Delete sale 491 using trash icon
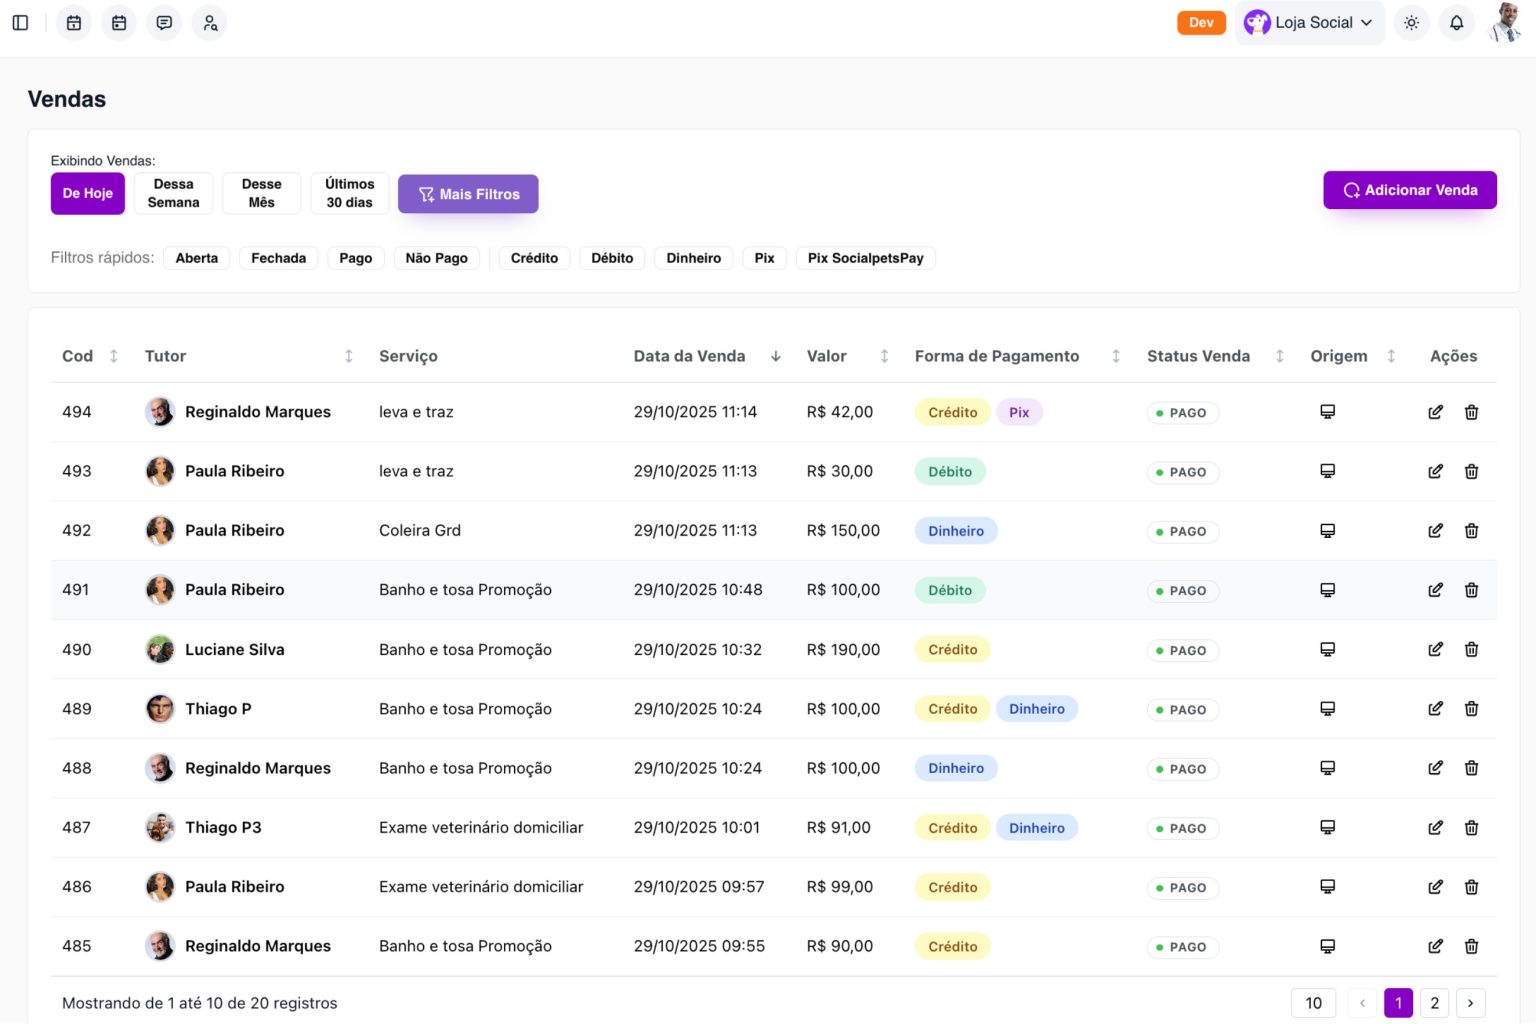 point(1471,590)
